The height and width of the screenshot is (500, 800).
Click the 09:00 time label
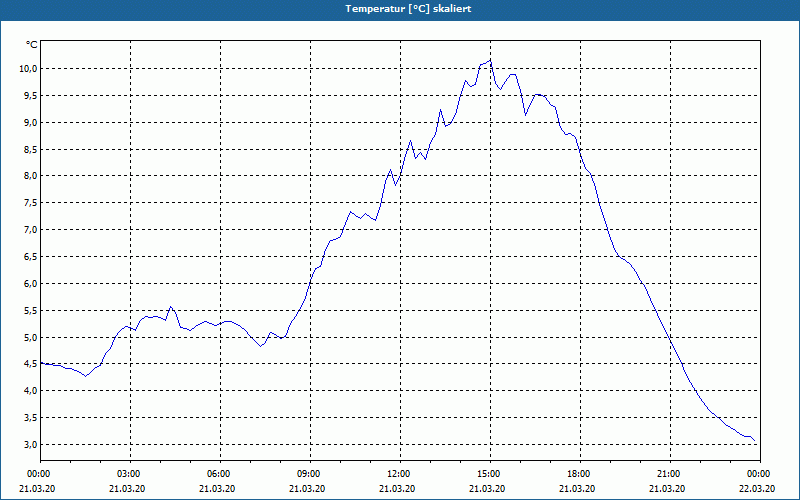coord(310,474)
